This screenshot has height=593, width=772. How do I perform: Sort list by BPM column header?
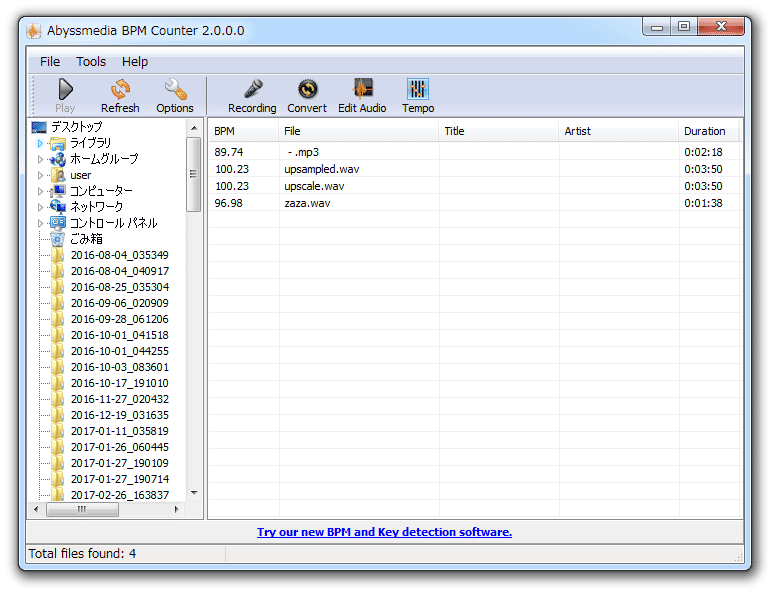pos(244,132)
